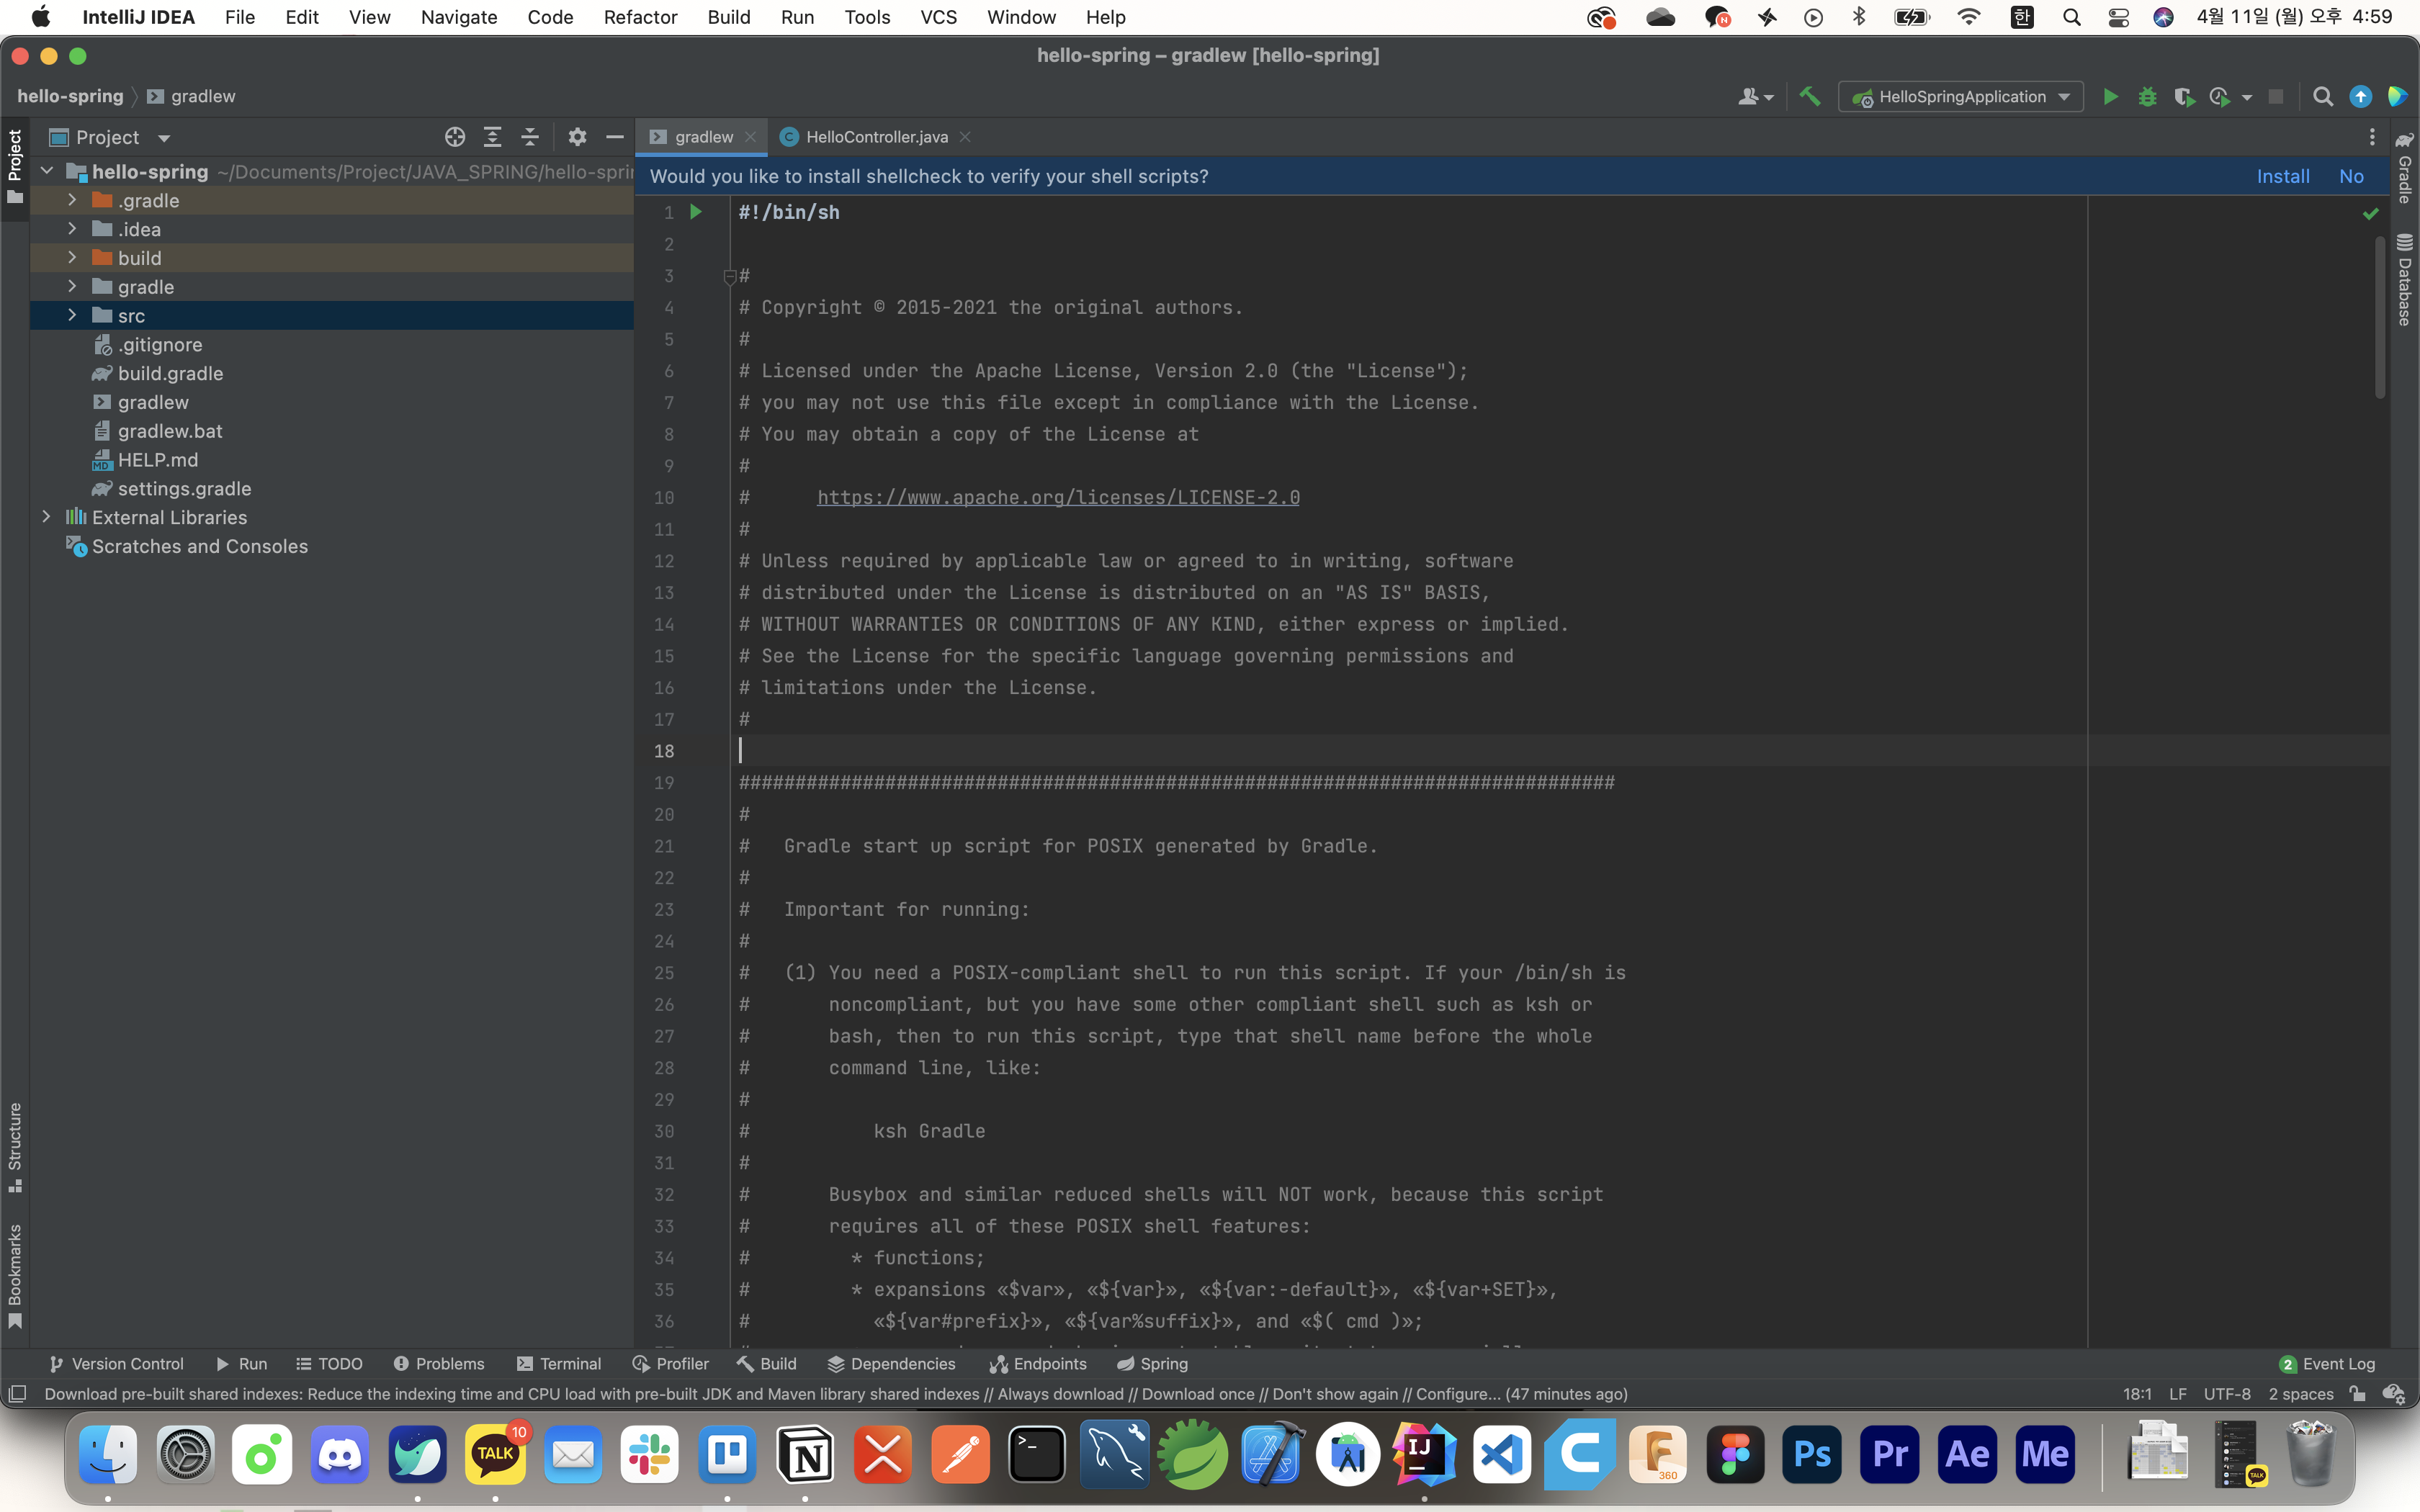Screen dimensions: 2420x1512
Task: Click Collapse All icon in Project panel
Action: [x=530, y=137]
